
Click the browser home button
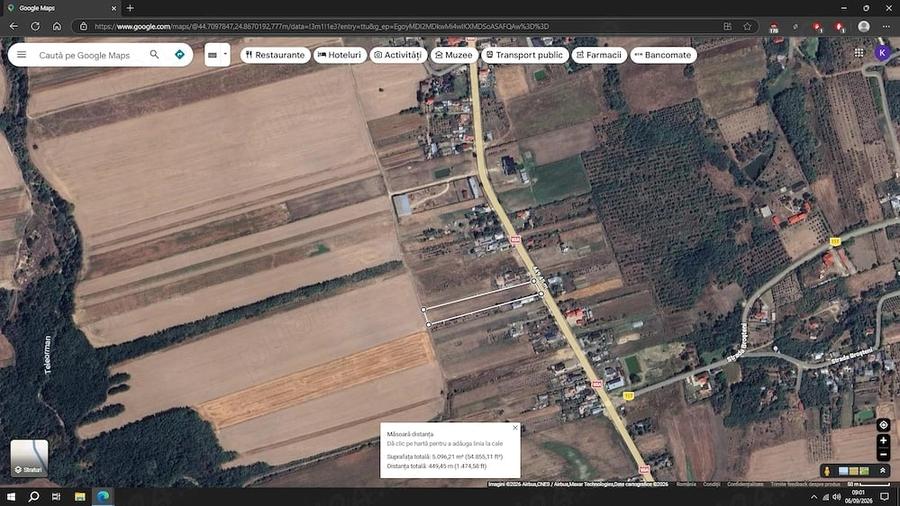click(x=57, y=26)
